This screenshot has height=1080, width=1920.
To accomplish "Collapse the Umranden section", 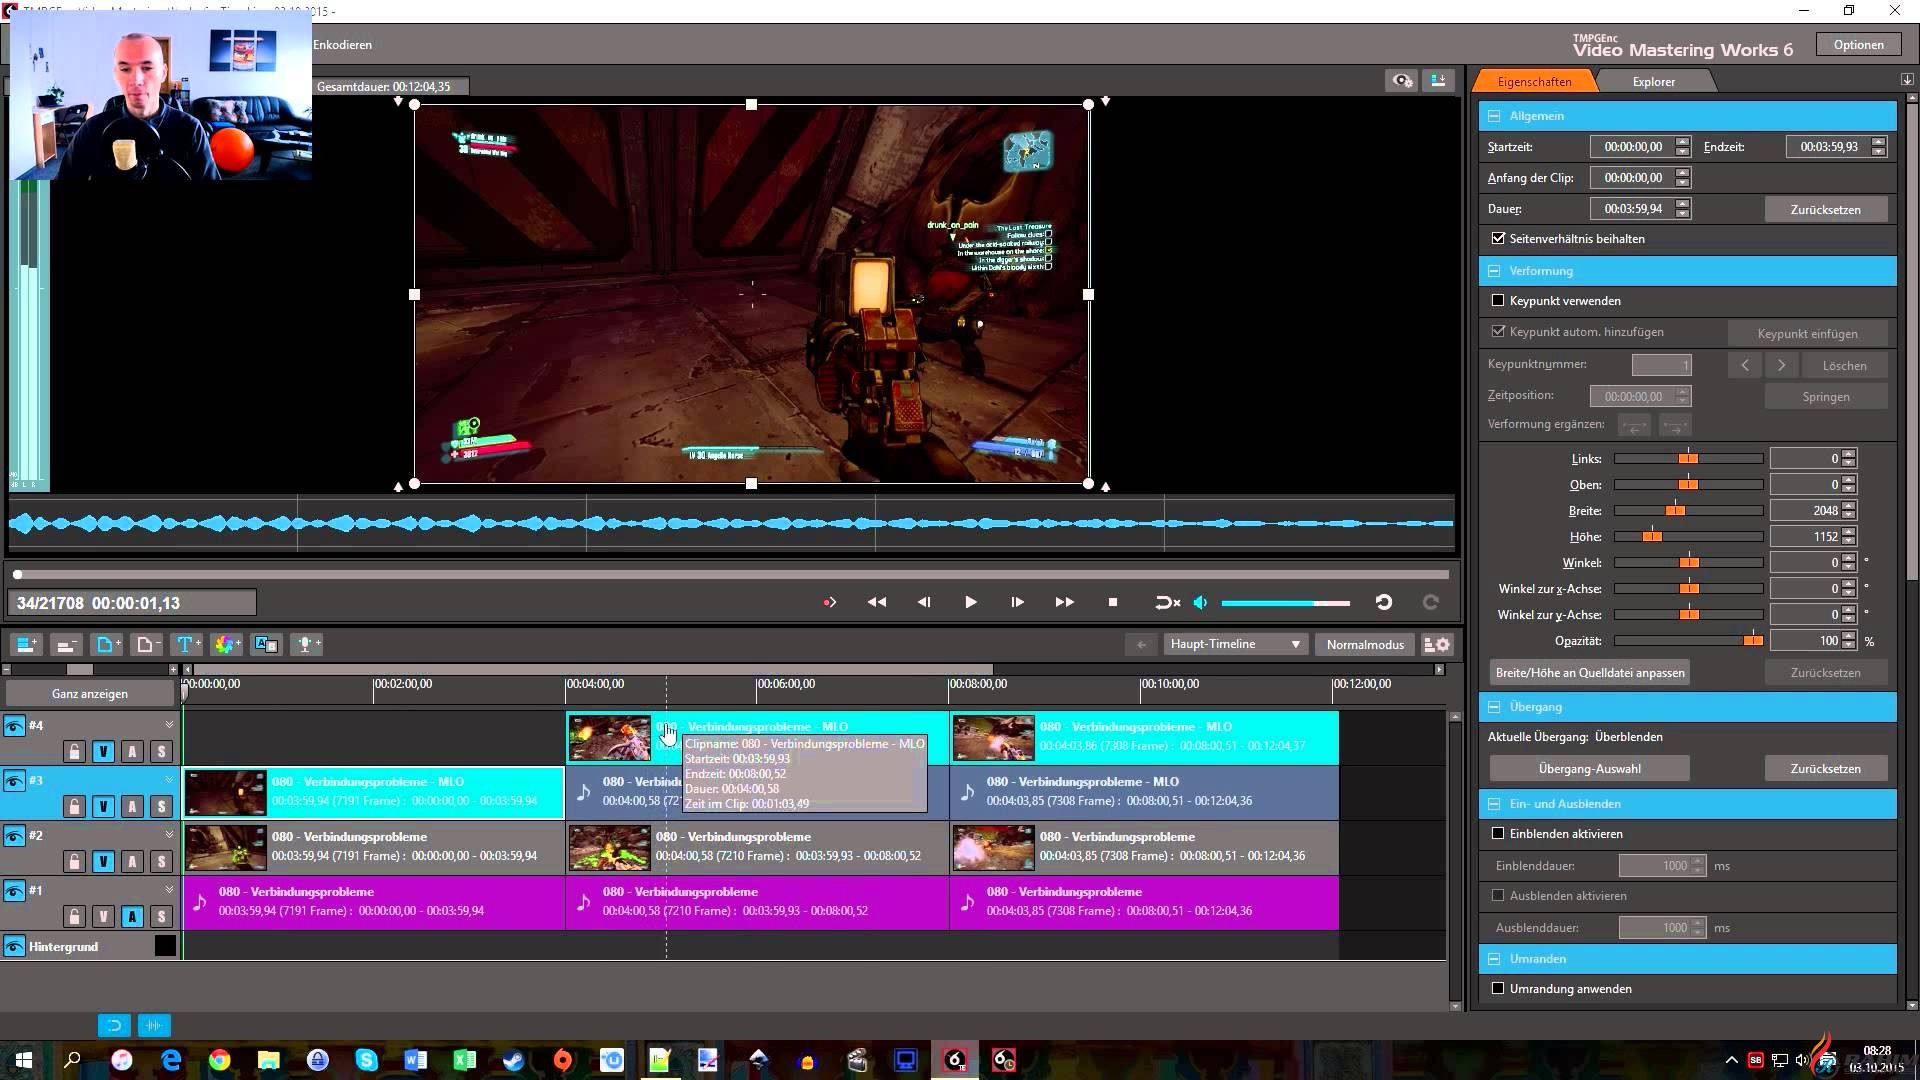I will 1494,959.
